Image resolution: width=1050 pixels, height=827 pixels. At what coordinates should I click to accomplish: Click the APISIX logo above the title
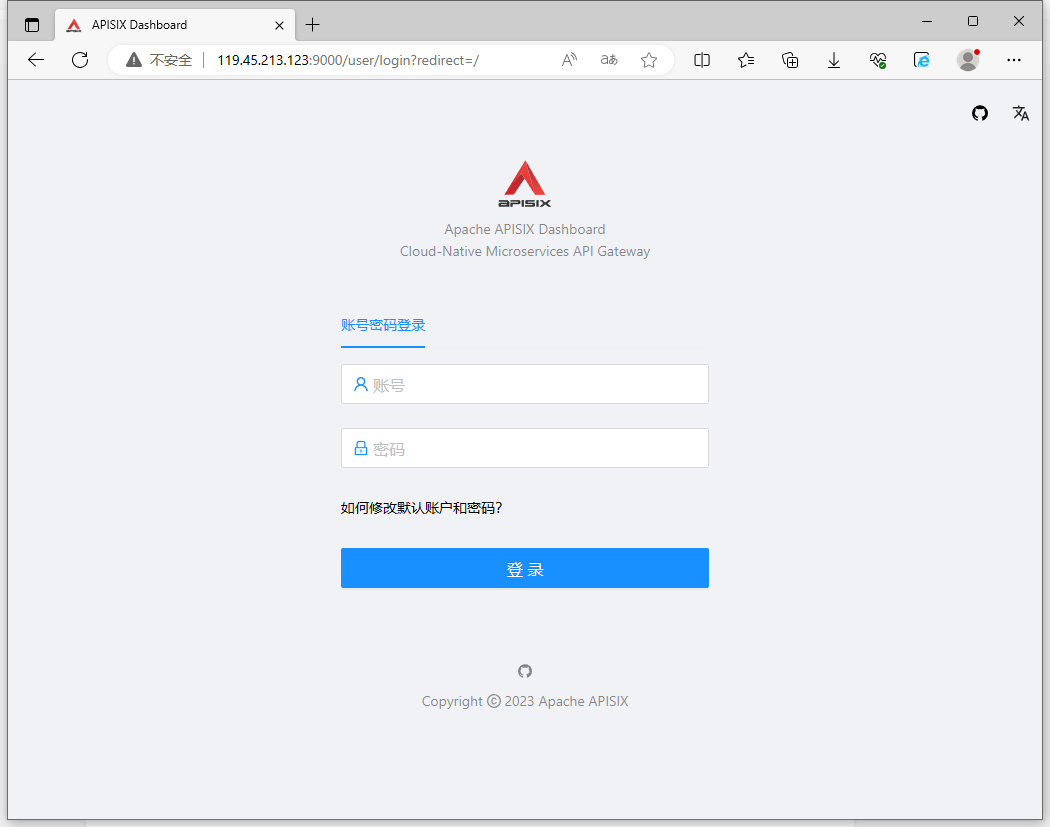[525, 183]
